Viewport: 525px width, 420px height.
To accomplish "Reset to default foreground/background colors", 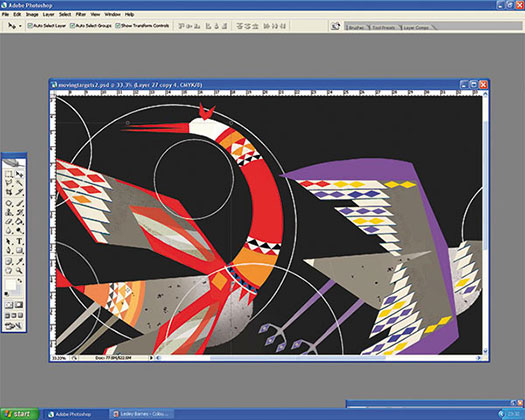I will (6, 294).
